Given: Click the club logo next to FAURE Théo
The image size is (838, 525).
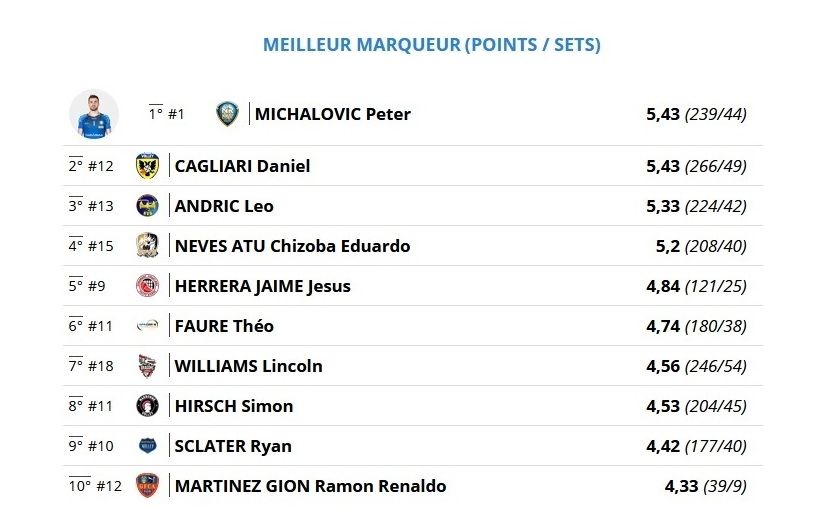Looking at the screenshot, I should point(148,326).
